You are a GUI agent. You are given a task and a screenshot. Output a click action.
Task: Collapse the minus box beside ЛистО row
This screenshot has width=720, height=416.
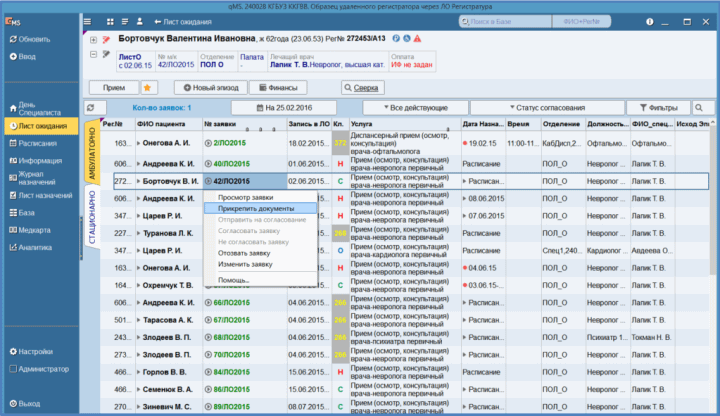tap(94, 56)
